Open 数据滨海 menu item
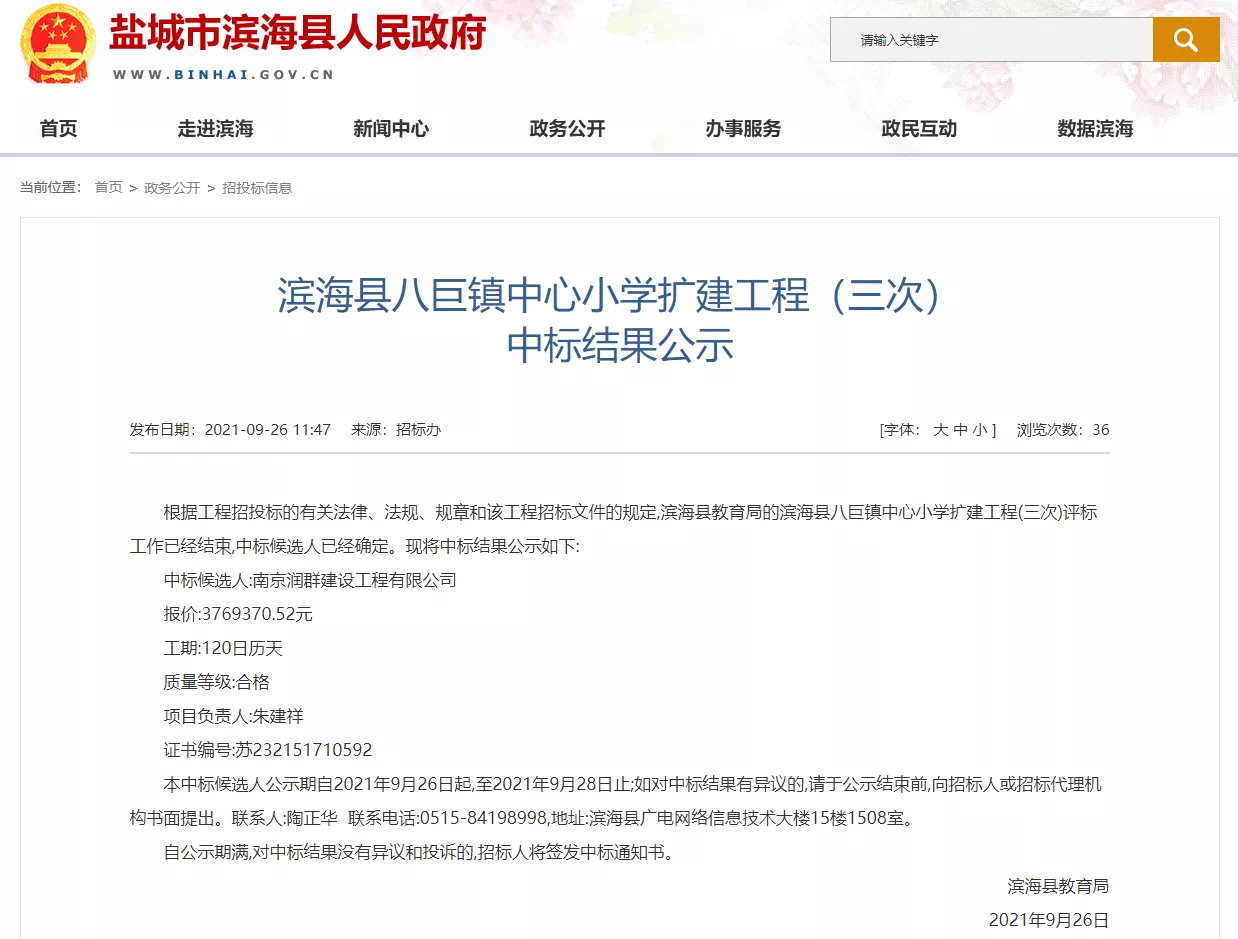The width and height of the screenshot is (1238, 939). point(1095,129)
